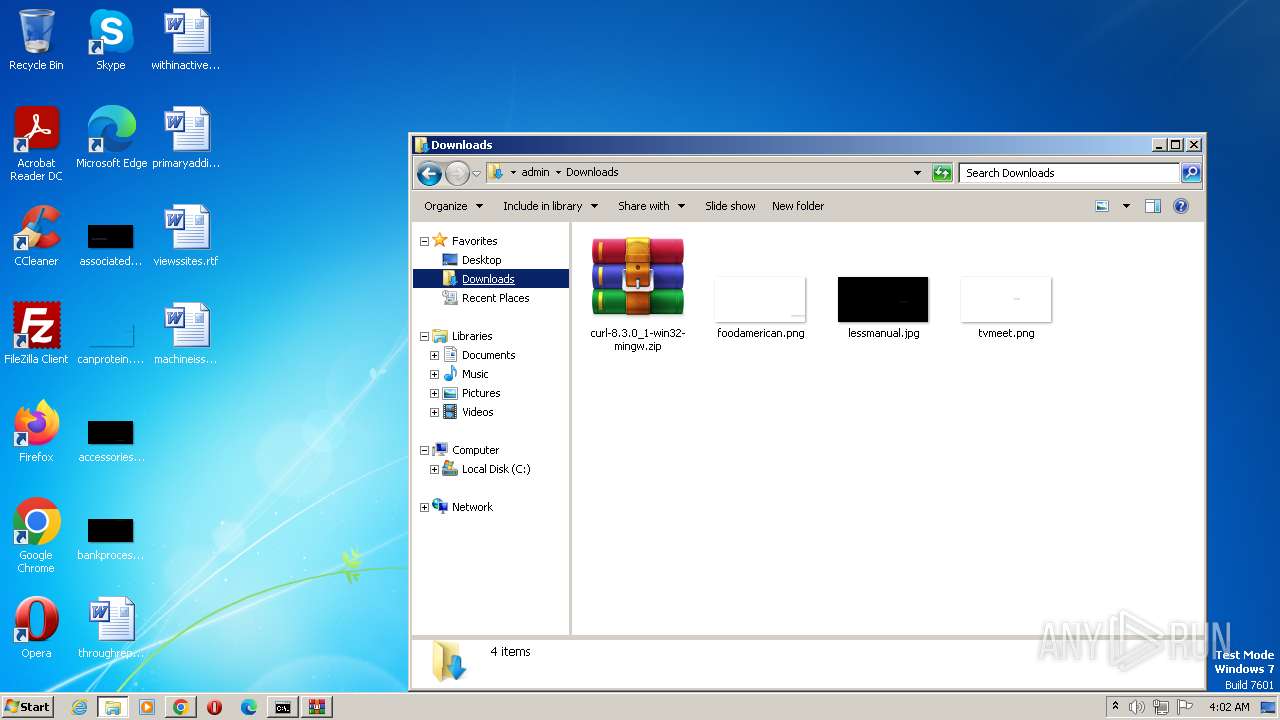Select Recent Places under Favorites
1280x720 pixels.
(495, 298)
